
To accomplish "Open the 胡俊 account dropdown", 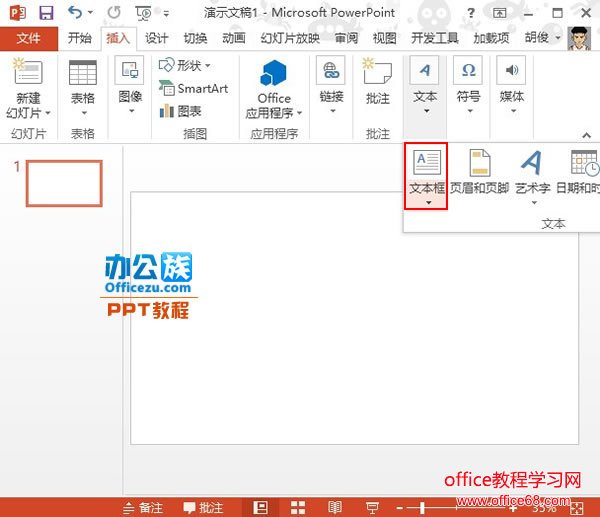I will click(542, 38).
